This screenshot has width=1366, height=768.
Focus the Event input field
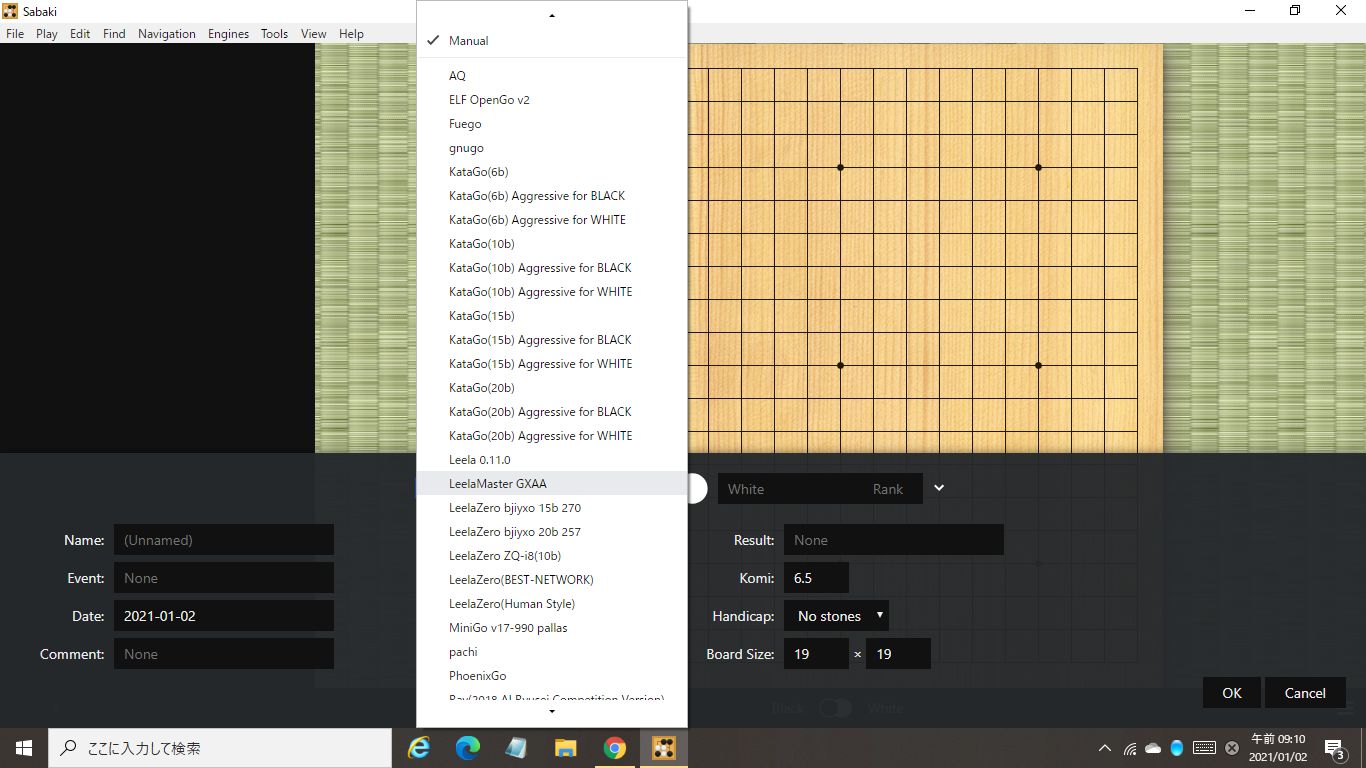tap(224, 578)
